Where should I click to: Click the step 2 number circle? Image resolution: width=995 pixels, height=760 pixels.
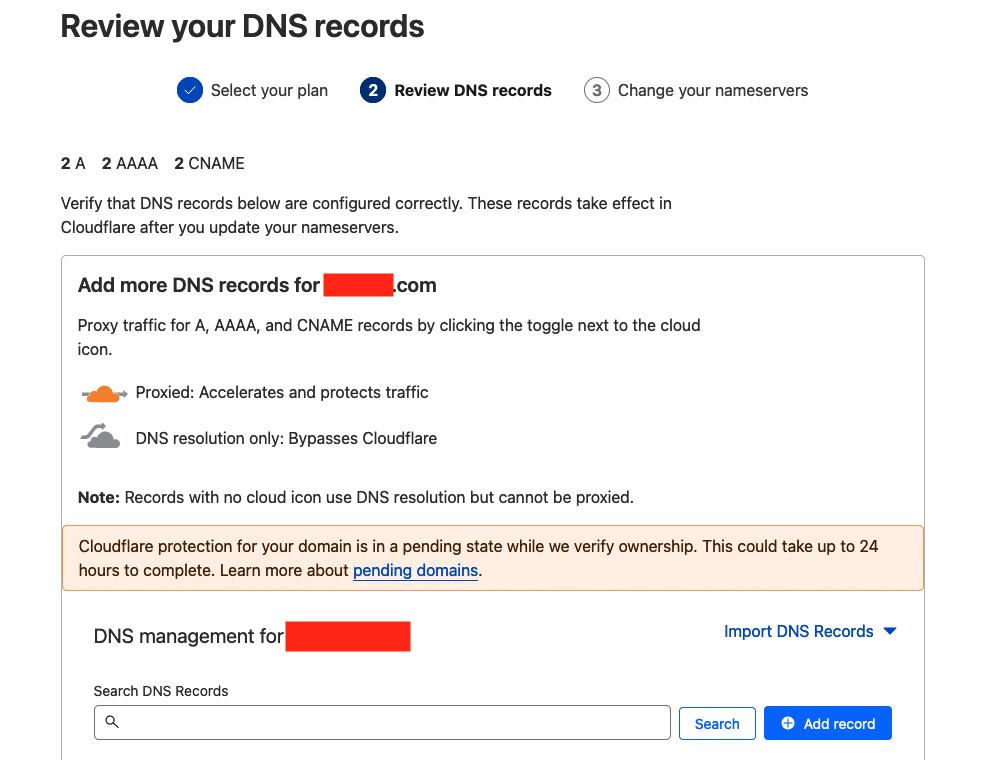click(373, 91)
